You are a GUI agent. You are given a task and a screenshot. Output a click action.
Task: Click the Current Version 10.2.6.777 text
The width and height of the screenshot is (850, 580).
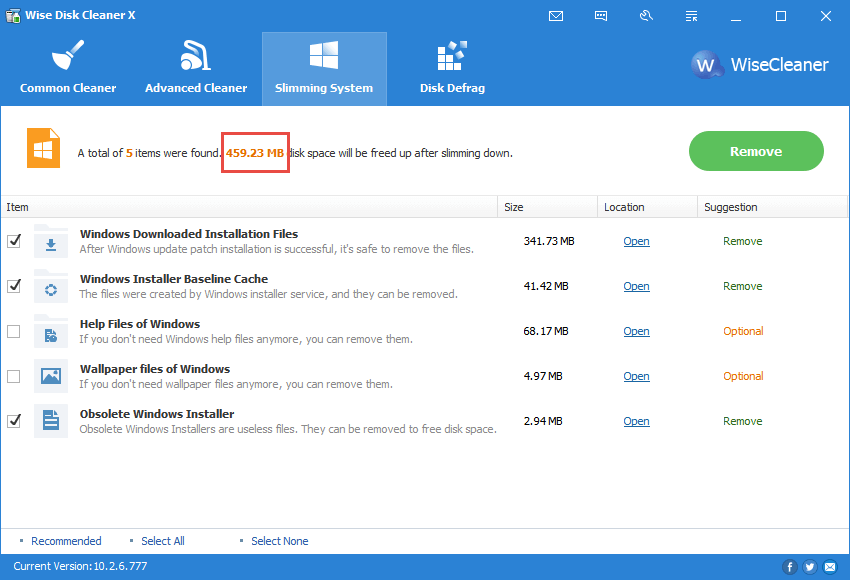click(x=80, y=566)
